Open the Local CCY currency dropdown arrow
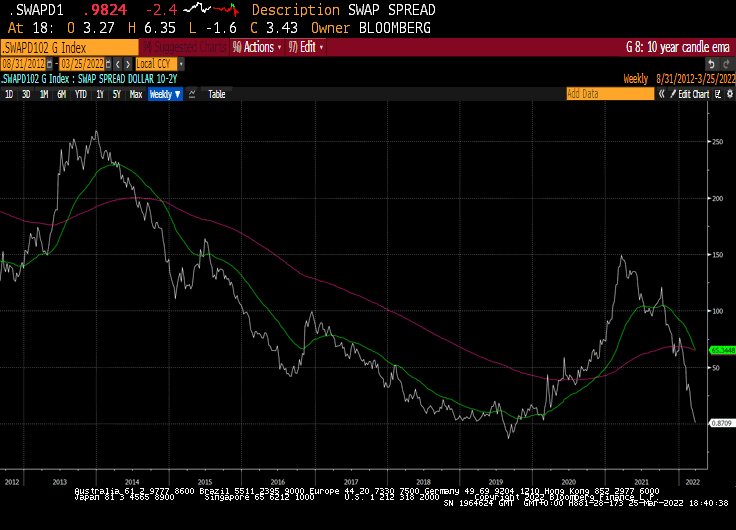Screen dimensions: 736x530 coord(181,64)
